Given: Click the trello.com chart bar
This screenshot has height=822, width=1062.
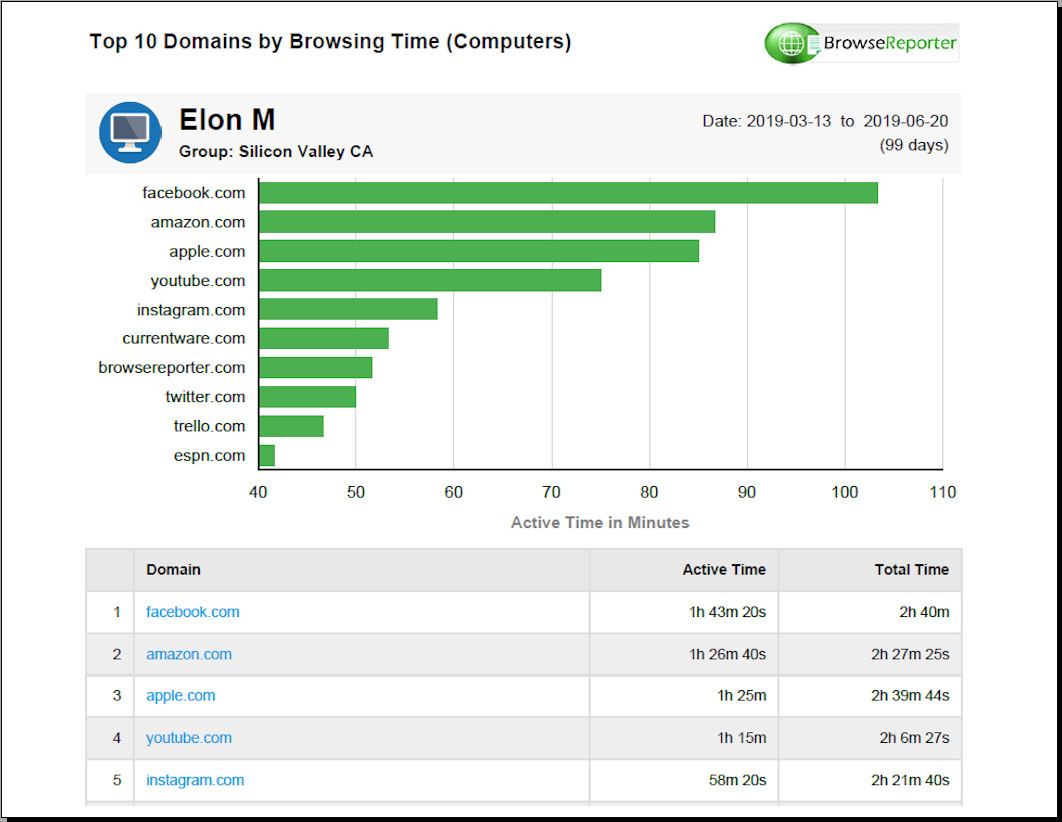Looking at the screenshot, I should tap(291, 426).
